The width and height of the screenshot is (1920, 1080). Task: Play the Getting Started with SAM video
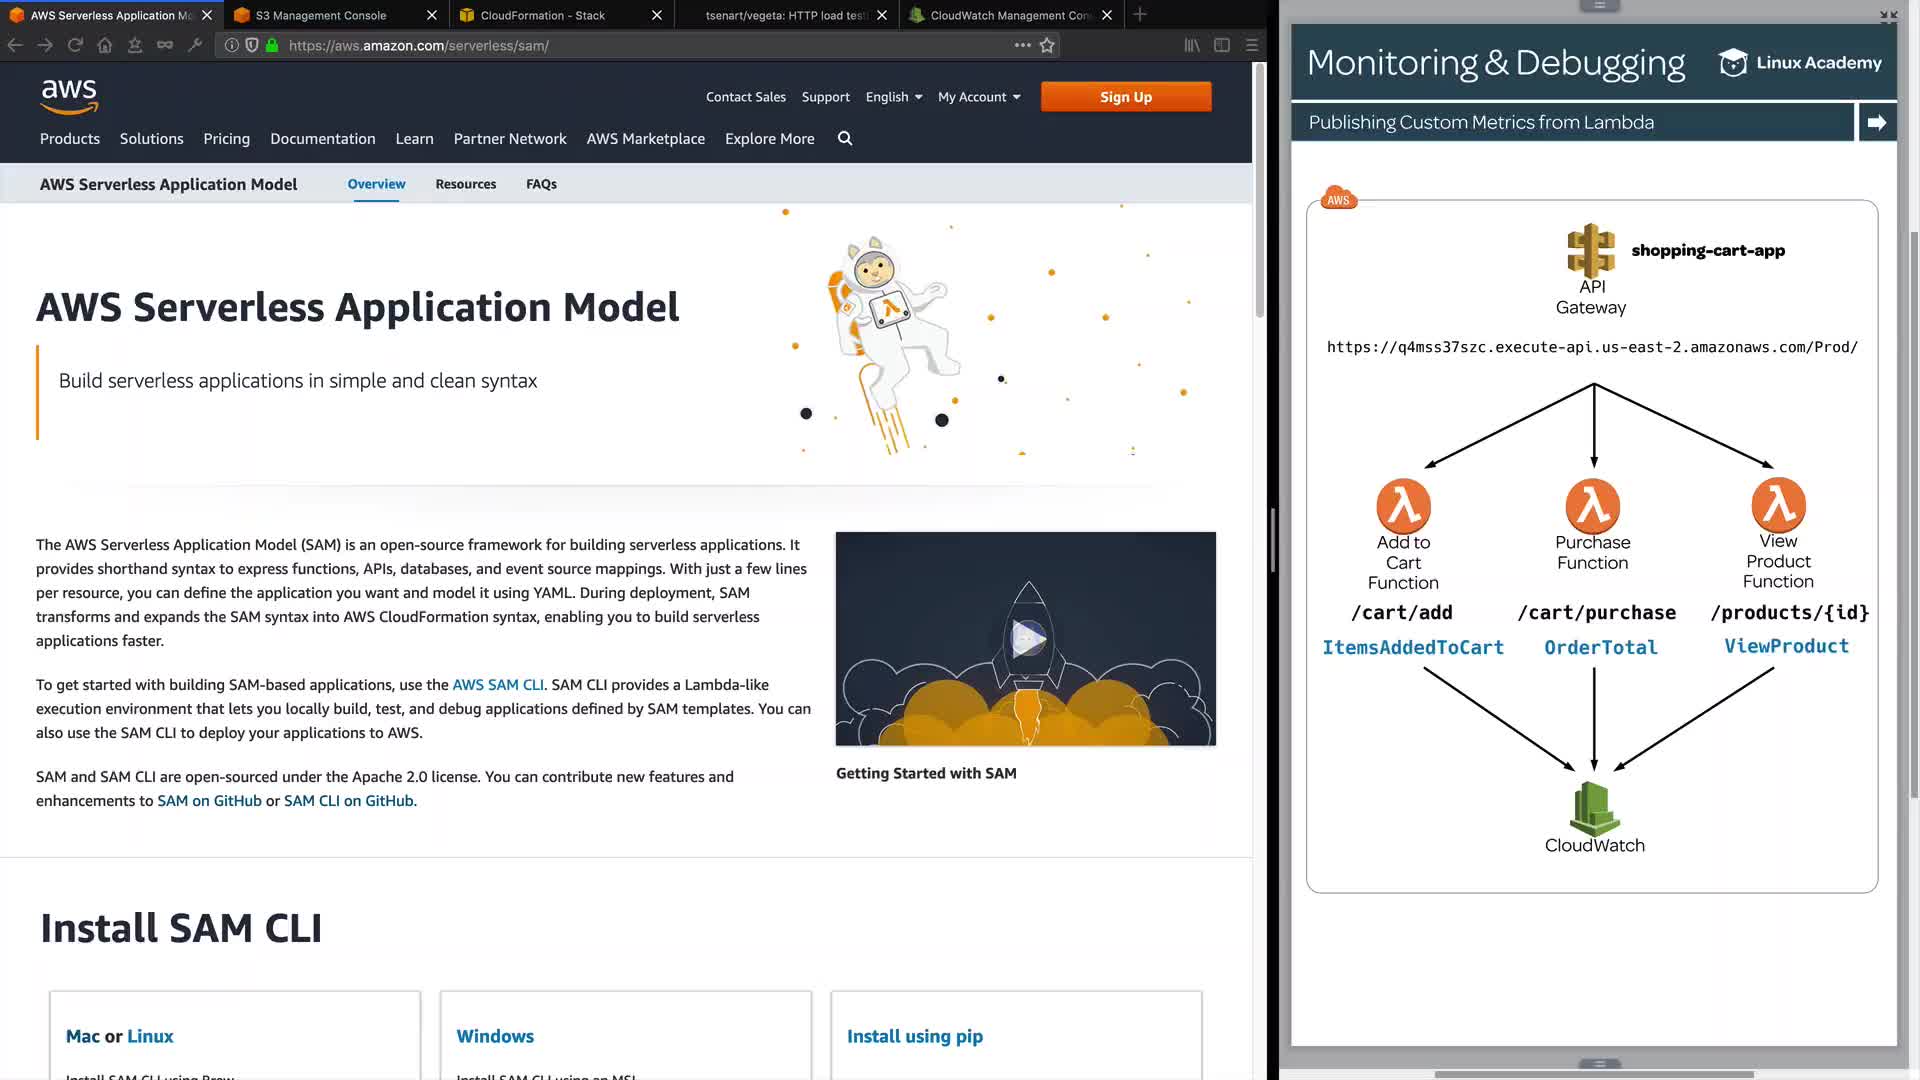point(1026,638)
